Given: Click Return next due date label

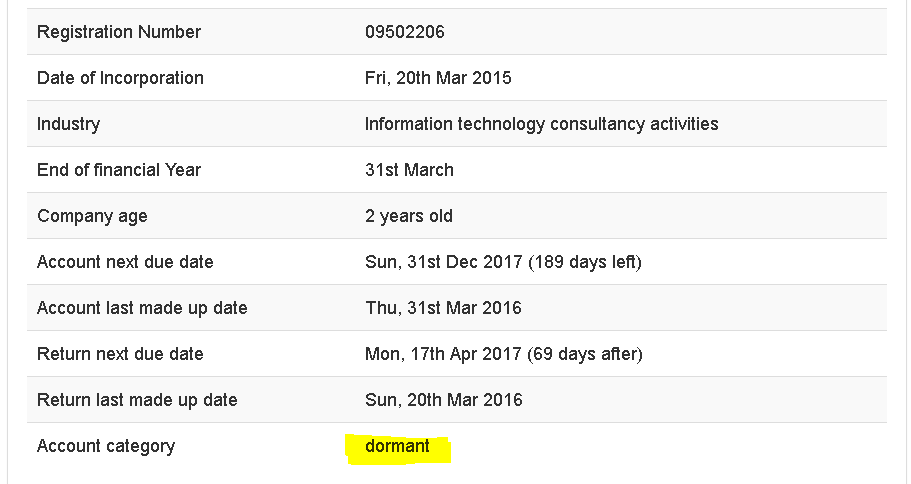Looking at the screenshot, I should (x=120, y=354).
